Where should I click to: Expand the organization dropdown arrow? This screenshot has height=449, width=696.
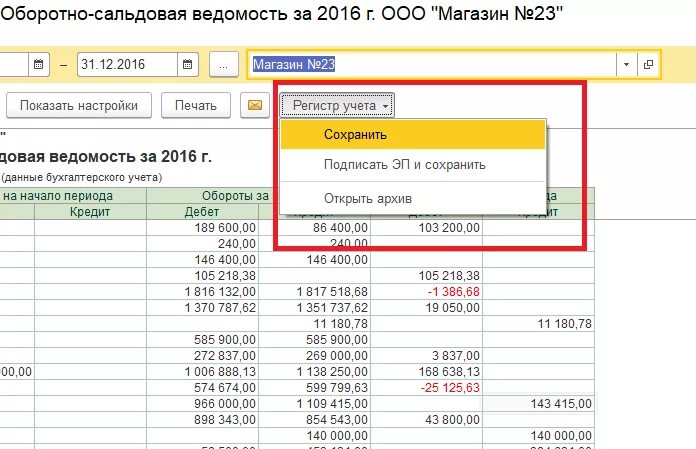626,64
